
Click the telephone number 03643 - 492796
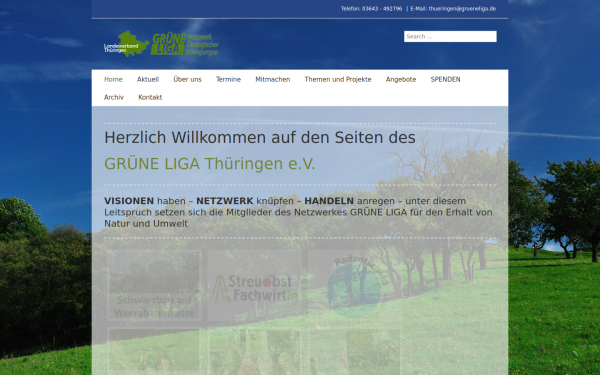tap(382, 8)
